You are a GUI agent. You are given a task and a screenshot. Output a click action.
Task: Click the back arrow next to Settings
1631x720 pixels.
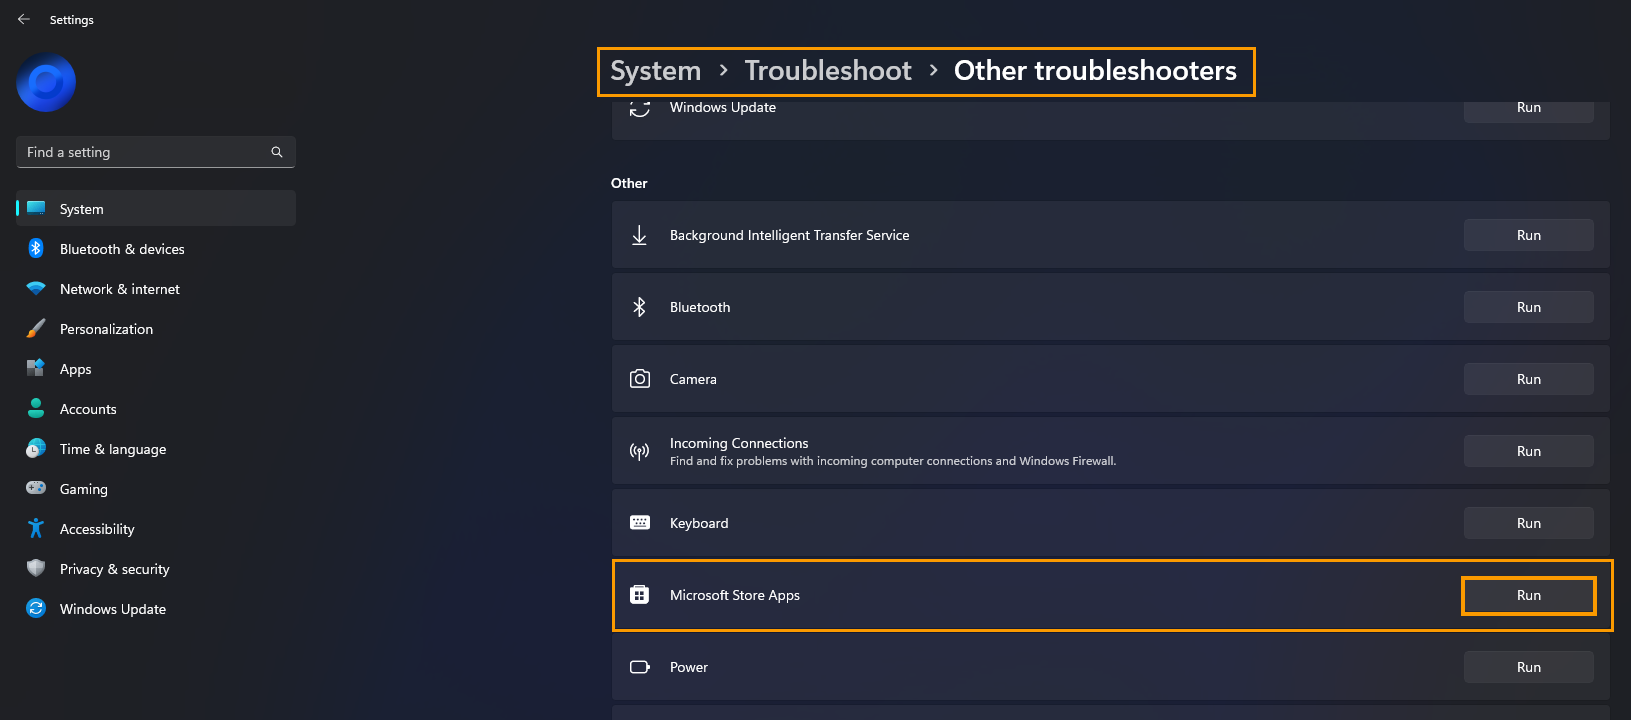(24, 19)
